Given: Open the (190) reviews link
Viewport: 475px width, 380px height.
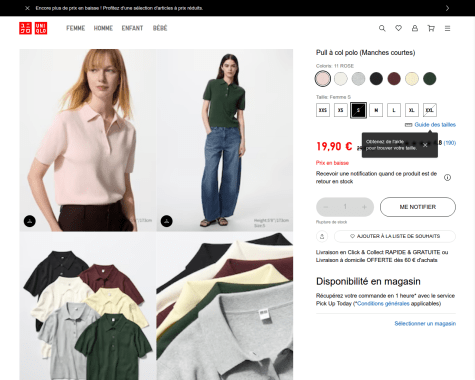Looking at the screenshot, I should [x=450, y=143].
